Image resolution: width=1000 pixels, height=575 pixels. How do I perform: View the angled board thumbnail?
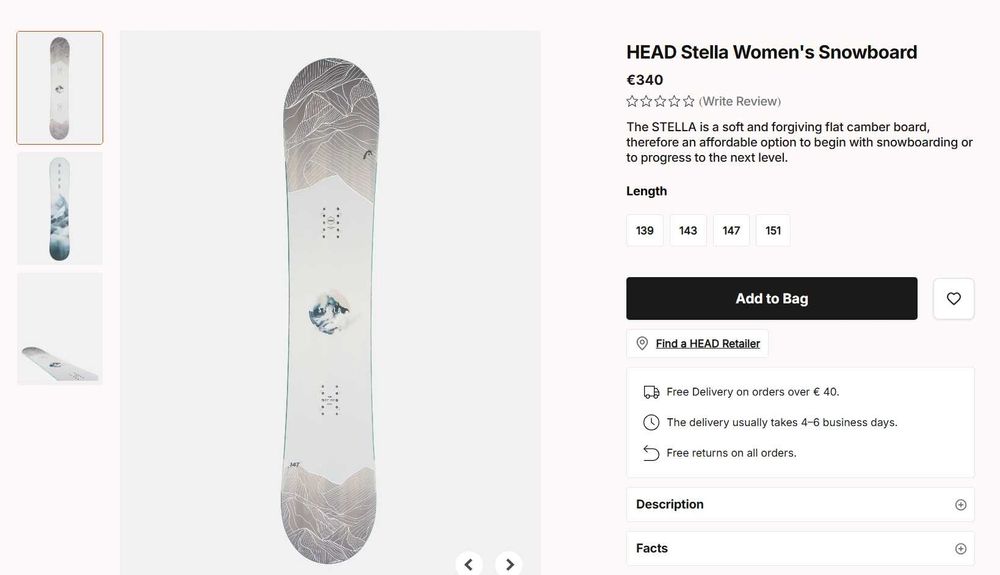pyautogui.click(x=60, y=329)
